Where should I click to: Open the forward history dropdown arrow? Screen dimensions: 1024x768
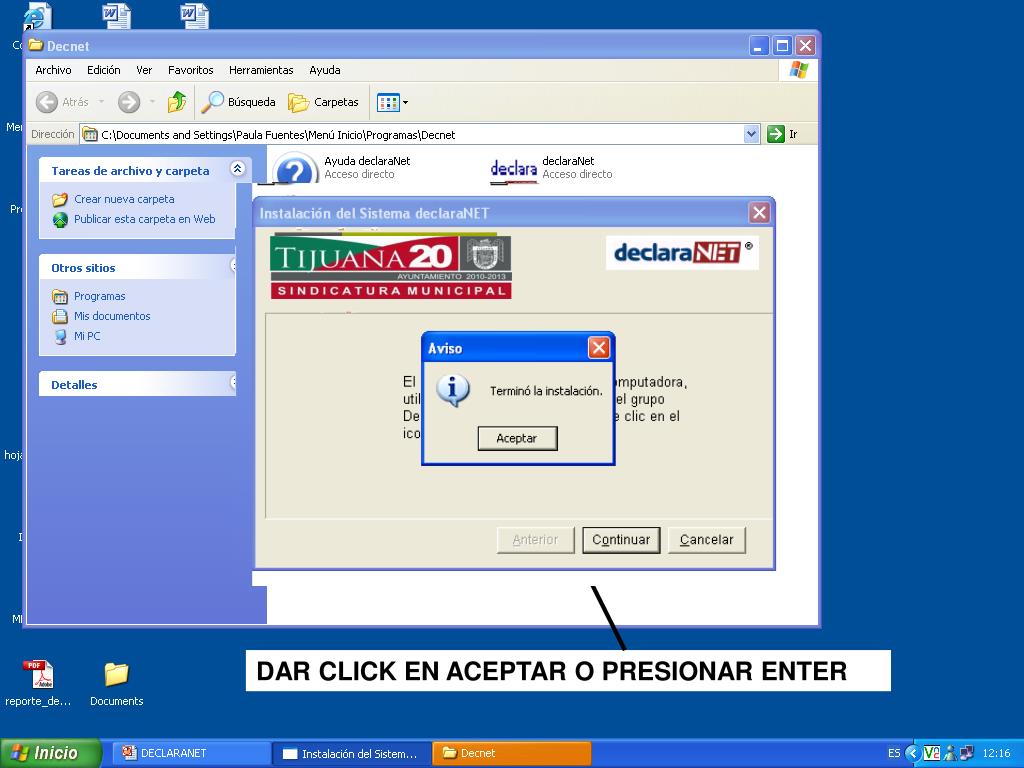152,102
